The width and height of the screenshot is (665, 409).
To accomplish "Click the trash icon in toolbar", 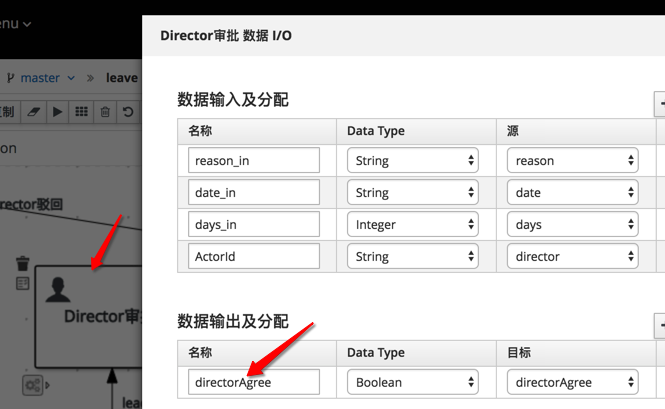I will (105, 112).
